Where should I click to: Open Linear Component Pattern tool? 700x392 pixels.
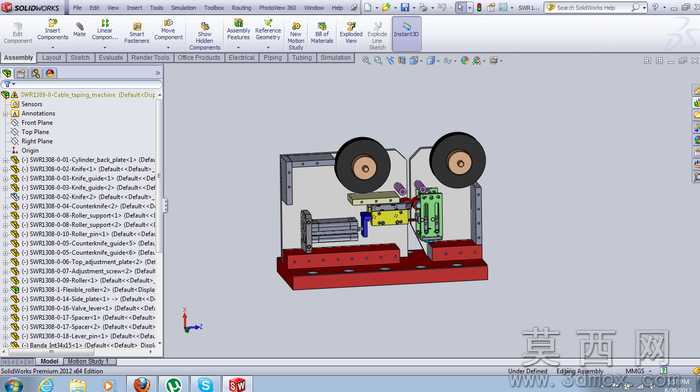coord(104,30)
